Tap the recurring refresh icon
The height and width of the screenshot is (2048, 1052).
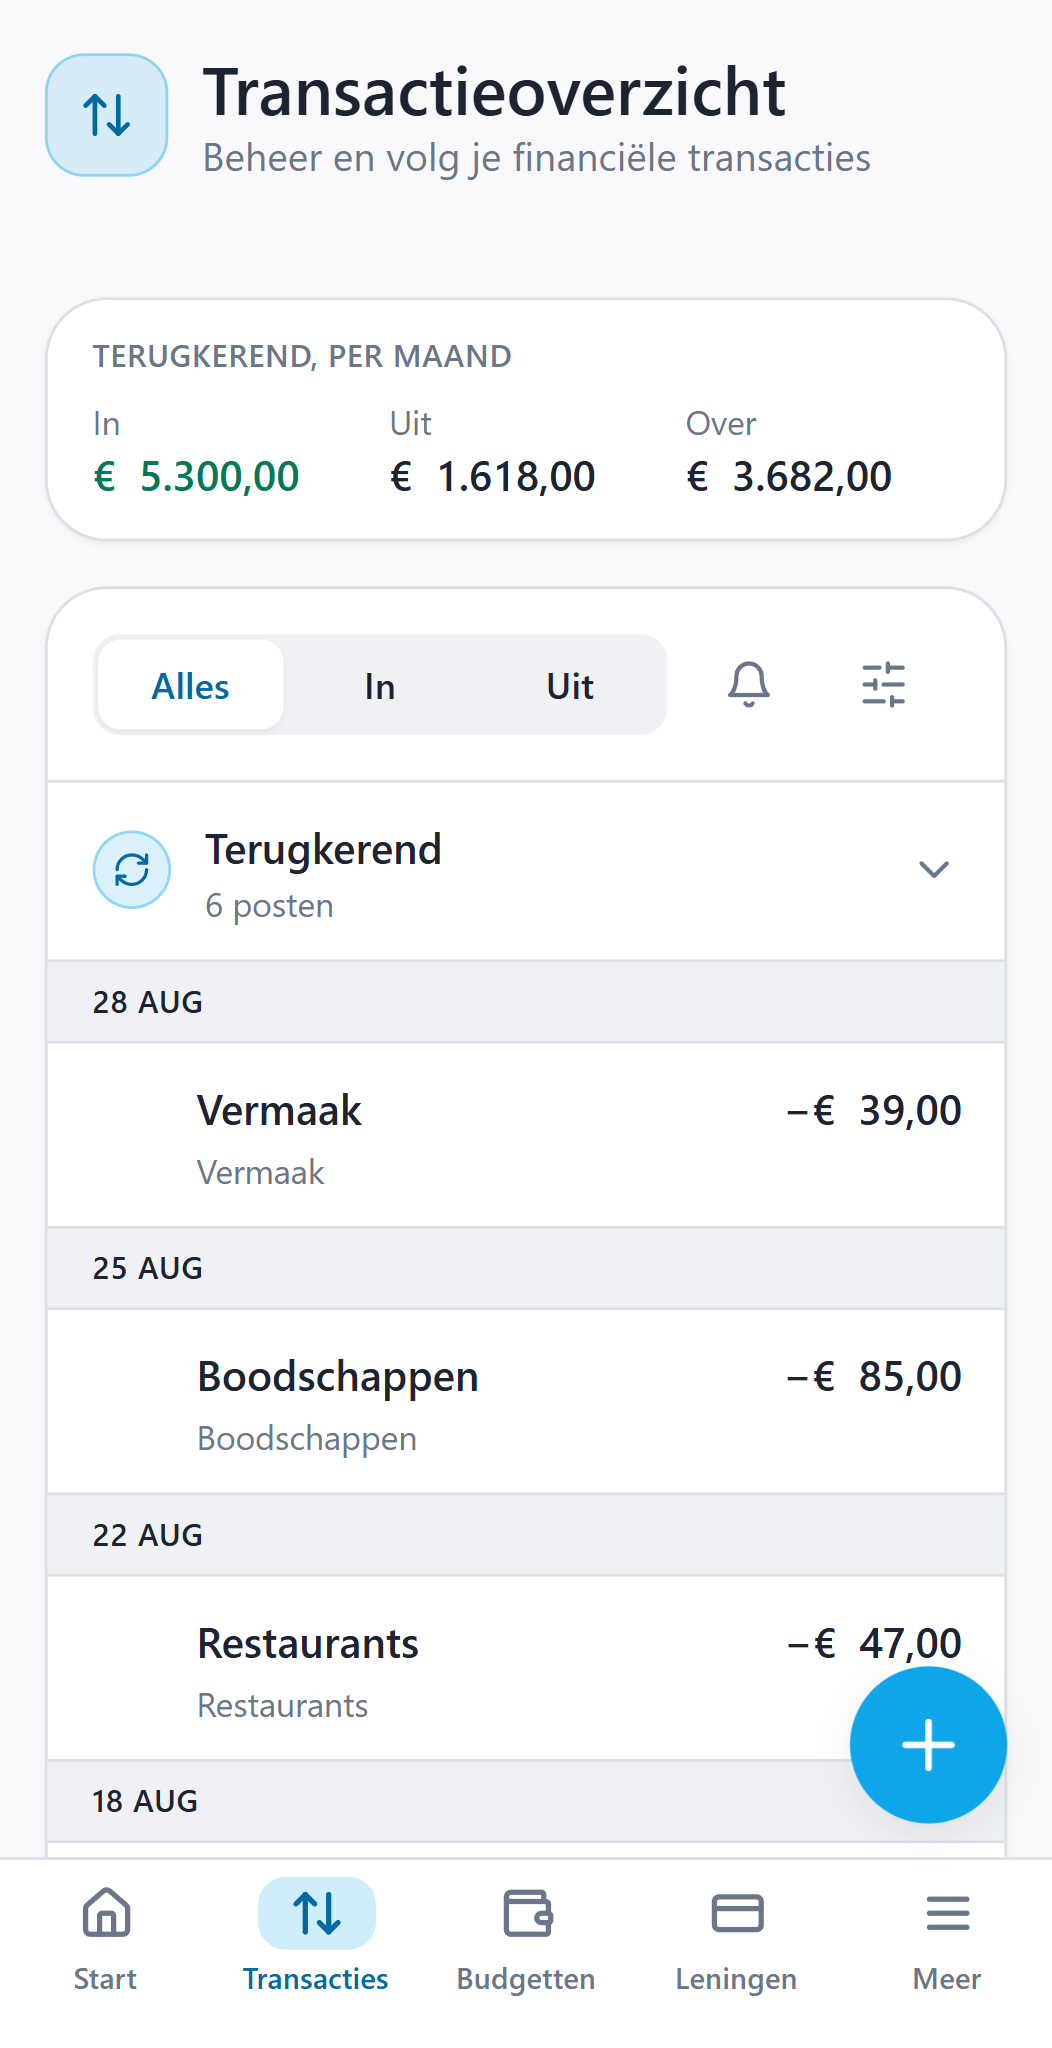click(x=132, y=870)
